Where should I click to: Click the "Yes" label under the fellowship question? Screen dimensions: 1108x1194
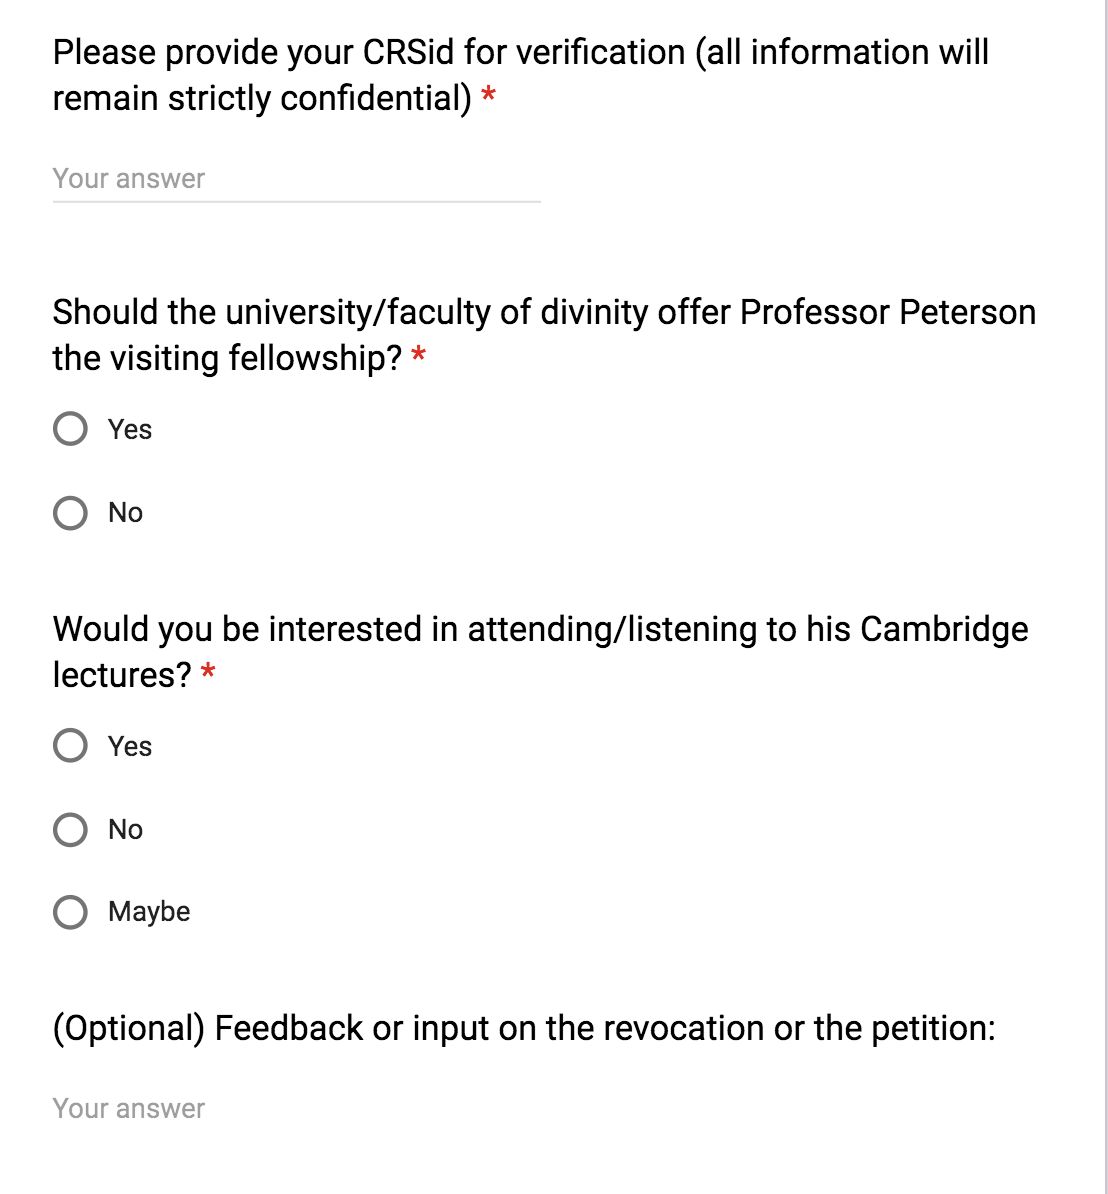[x=129, y=429]
